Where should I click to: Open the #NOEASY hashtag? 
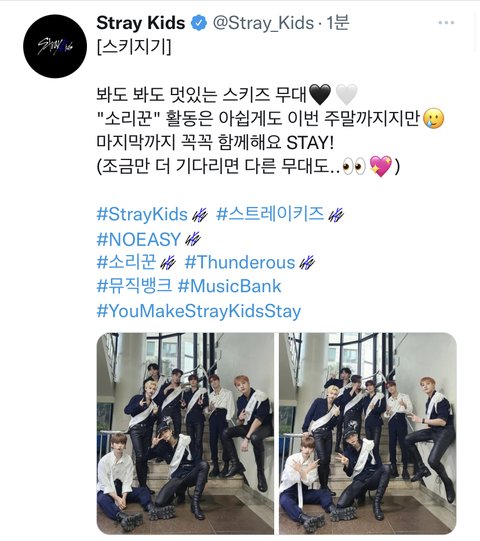point(139,239)
